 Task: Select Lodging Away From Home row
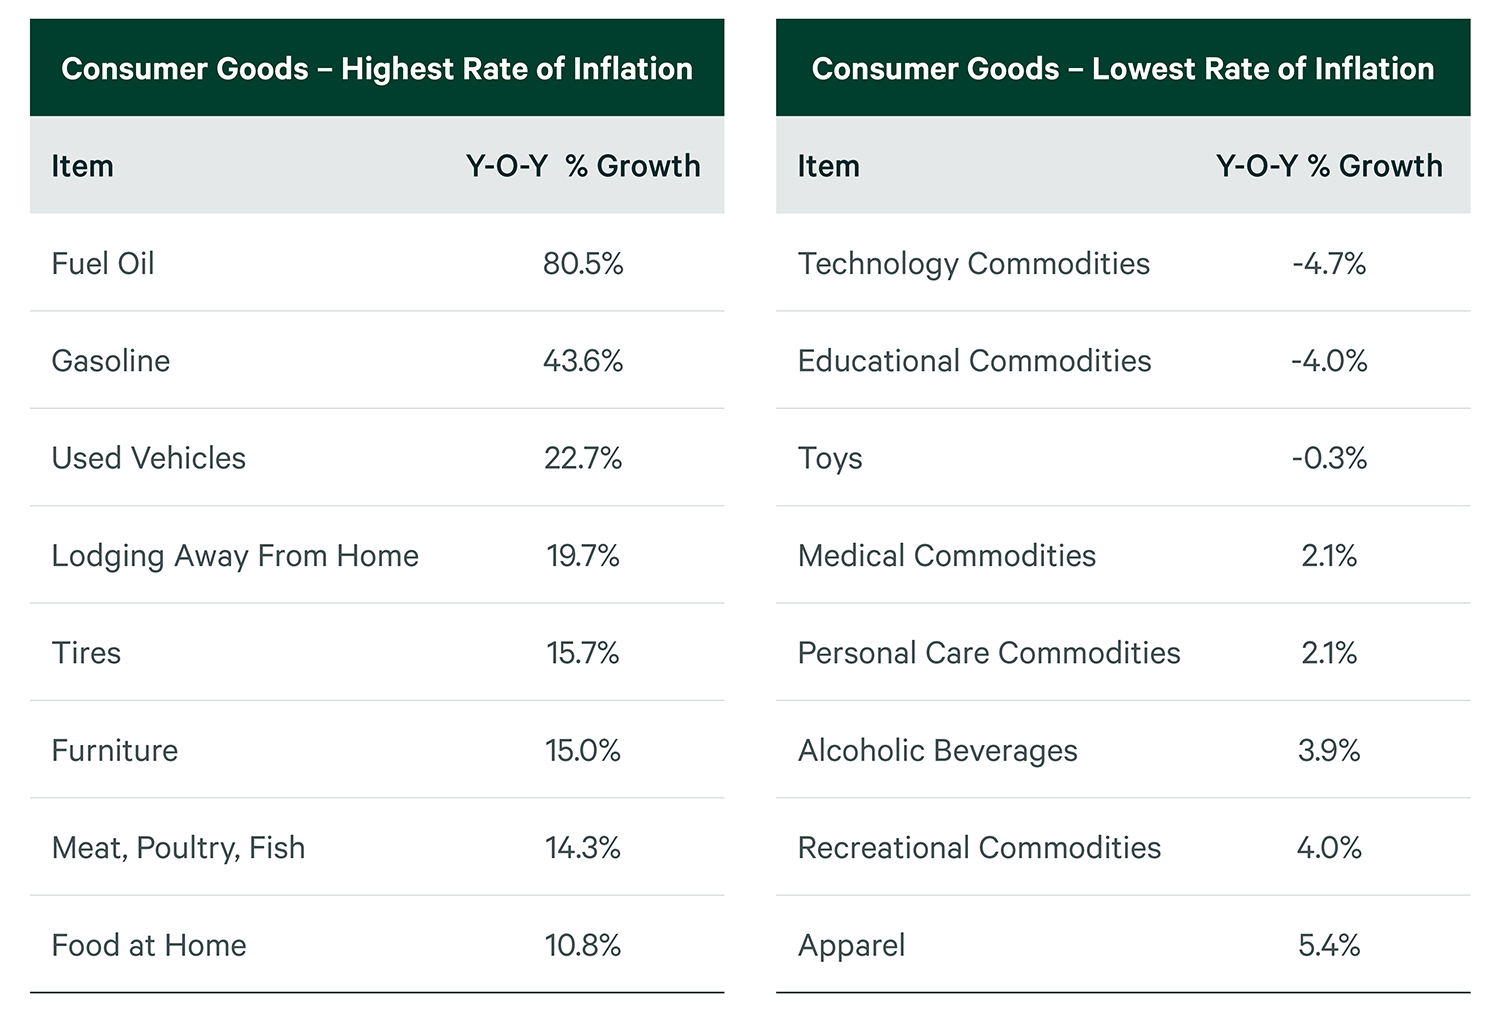point(235,555)
